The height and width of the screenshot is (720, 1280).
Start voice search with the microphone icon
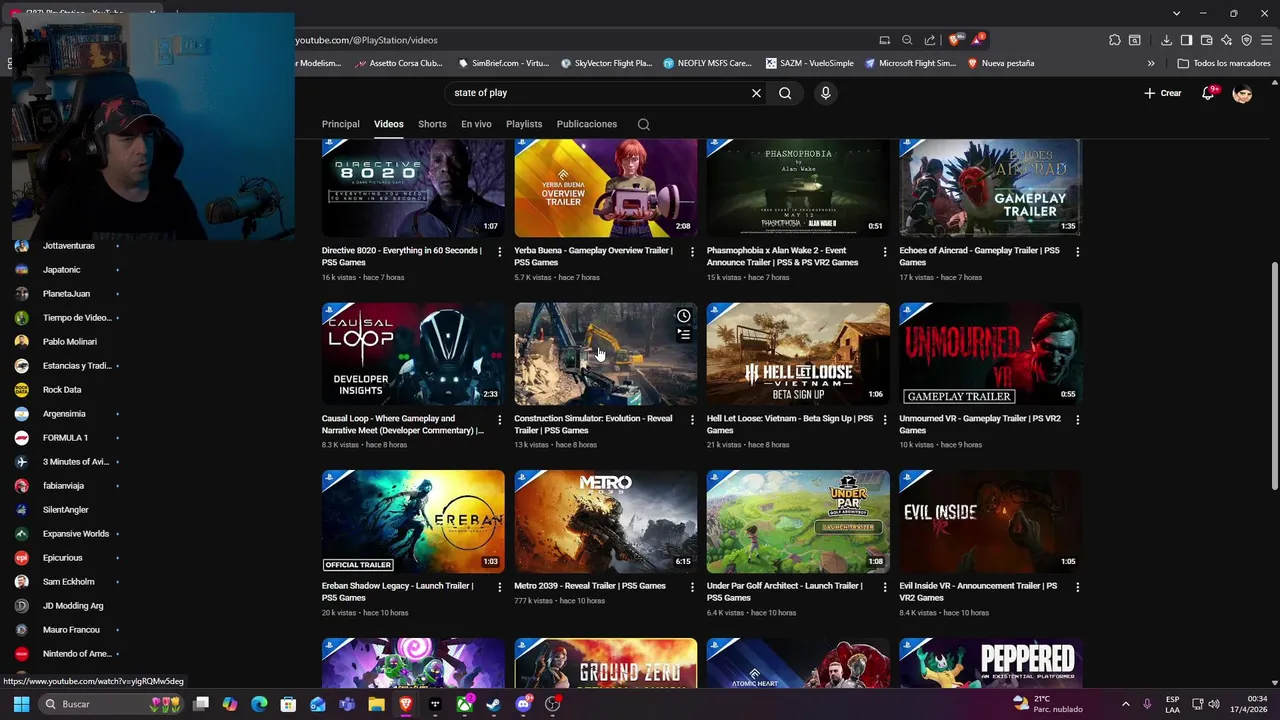pyautogui.click(x=825, y=93)
